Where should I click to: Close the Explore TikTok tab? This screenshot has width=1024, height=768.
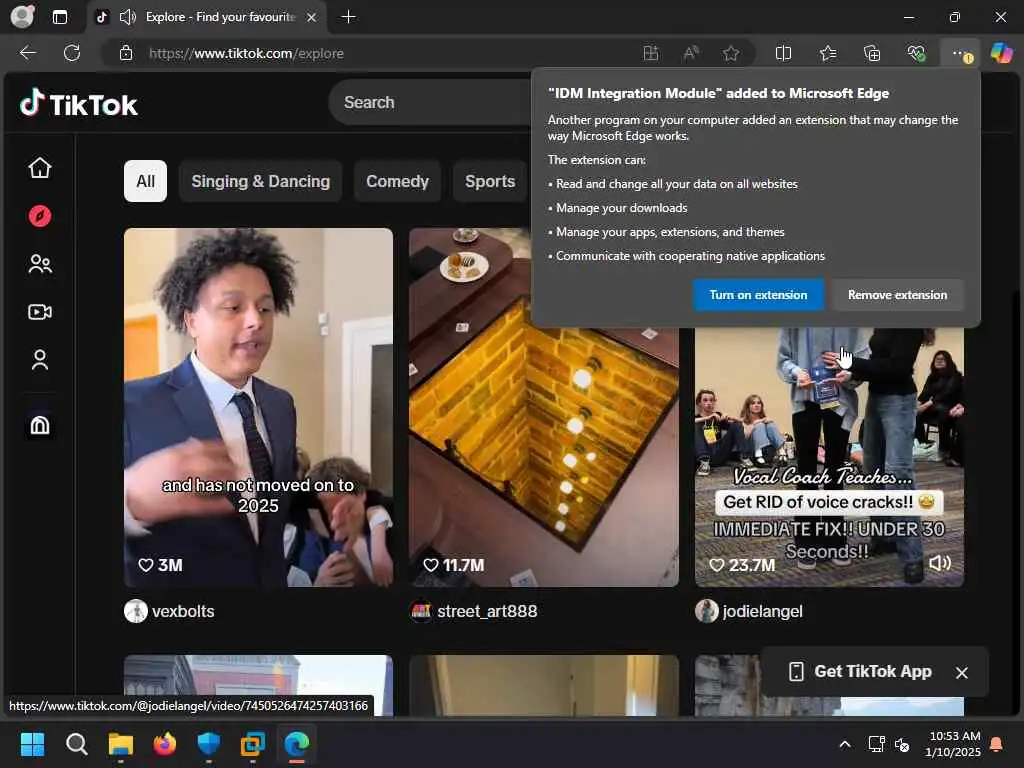coord(312,18)
